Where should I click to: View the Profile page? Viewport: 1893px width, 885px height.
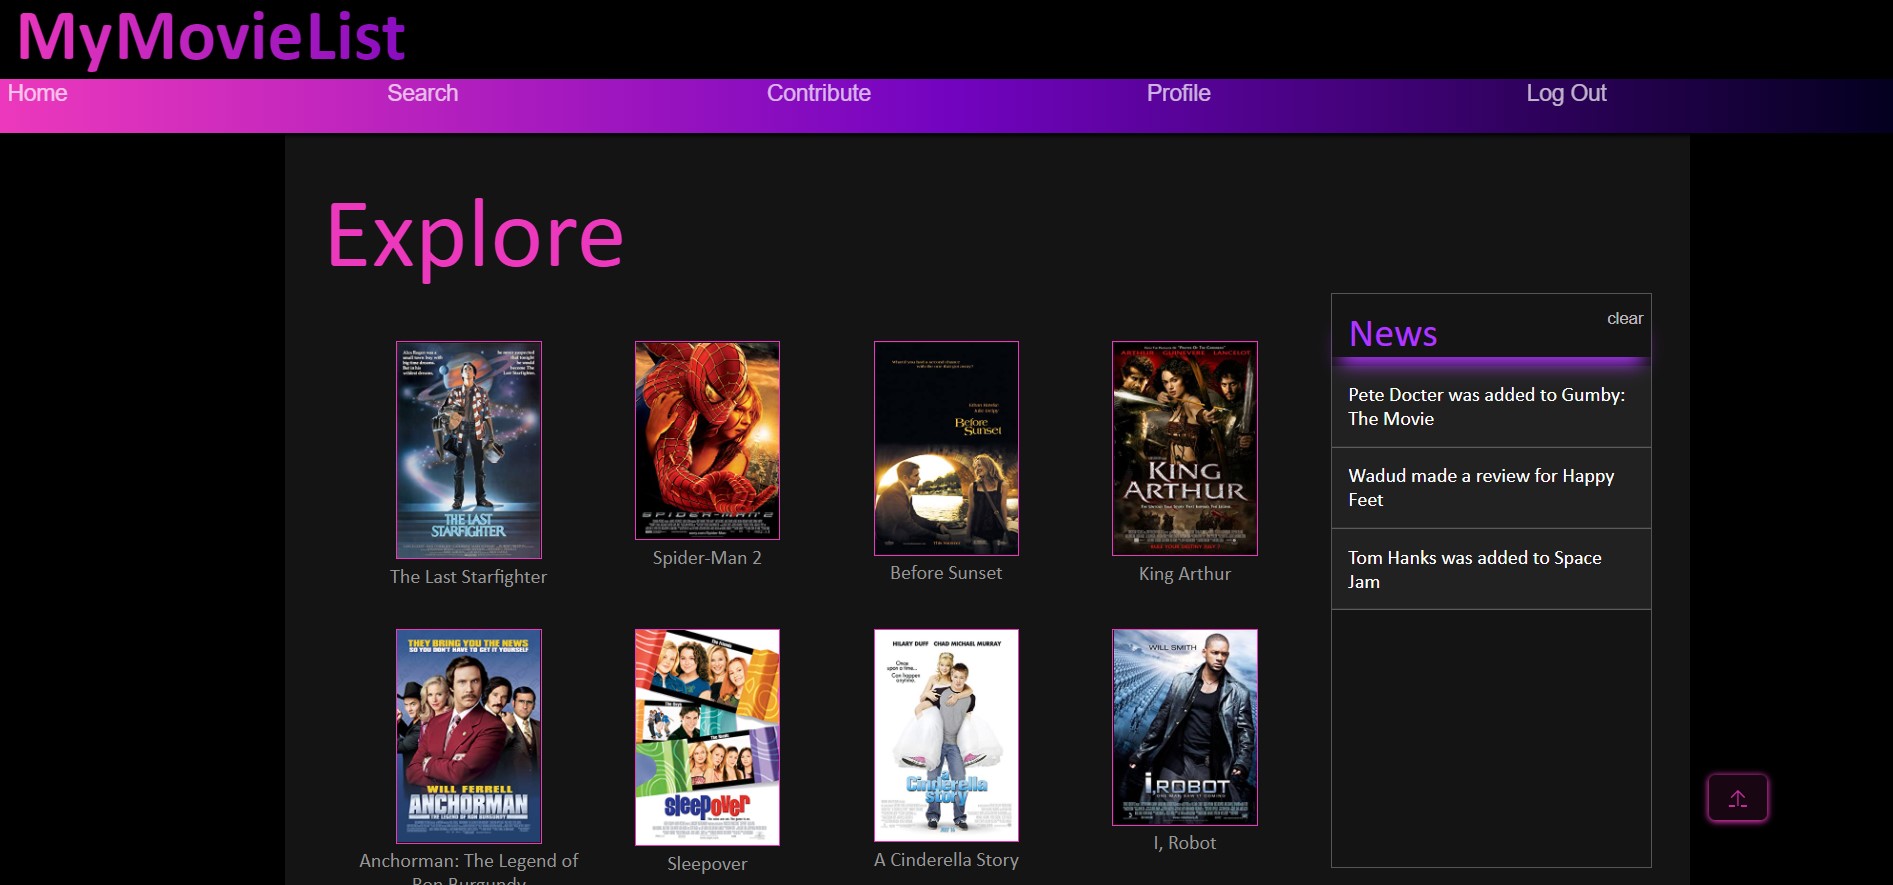click(1178, 93)
